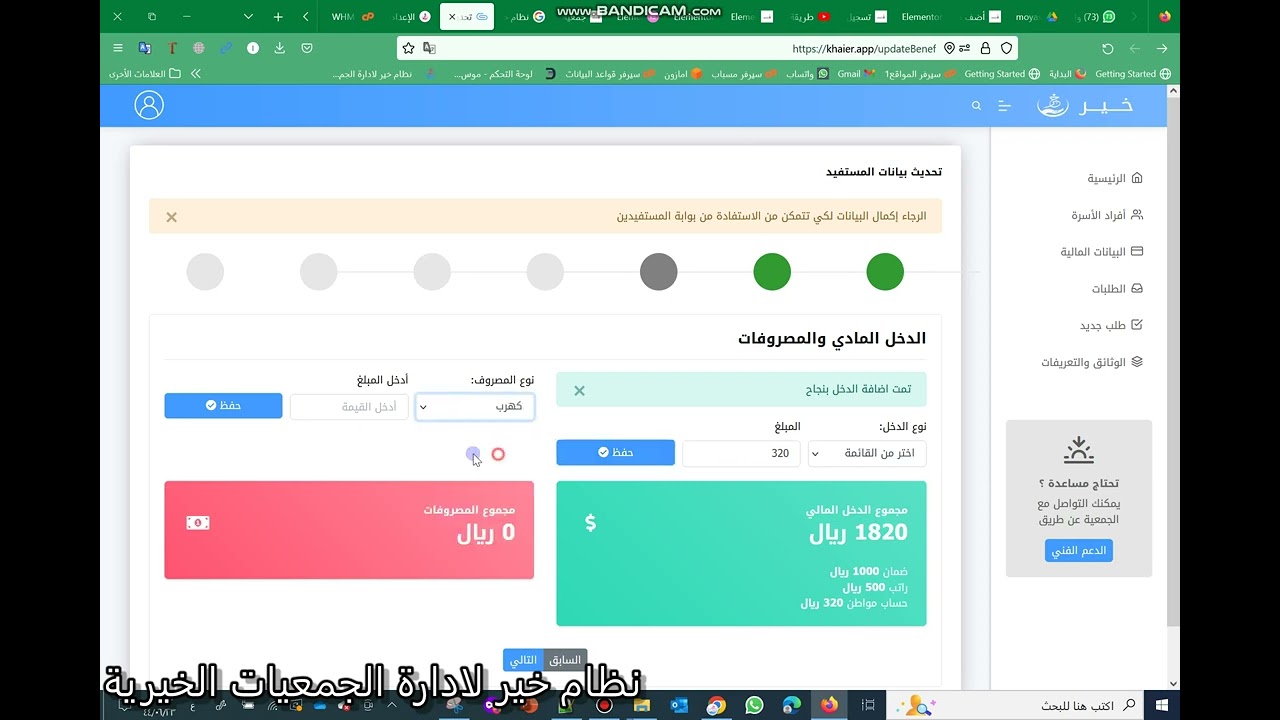Click the shield tracking-protection icon
Screen dimensions: 1280x720
point(1007,48)
